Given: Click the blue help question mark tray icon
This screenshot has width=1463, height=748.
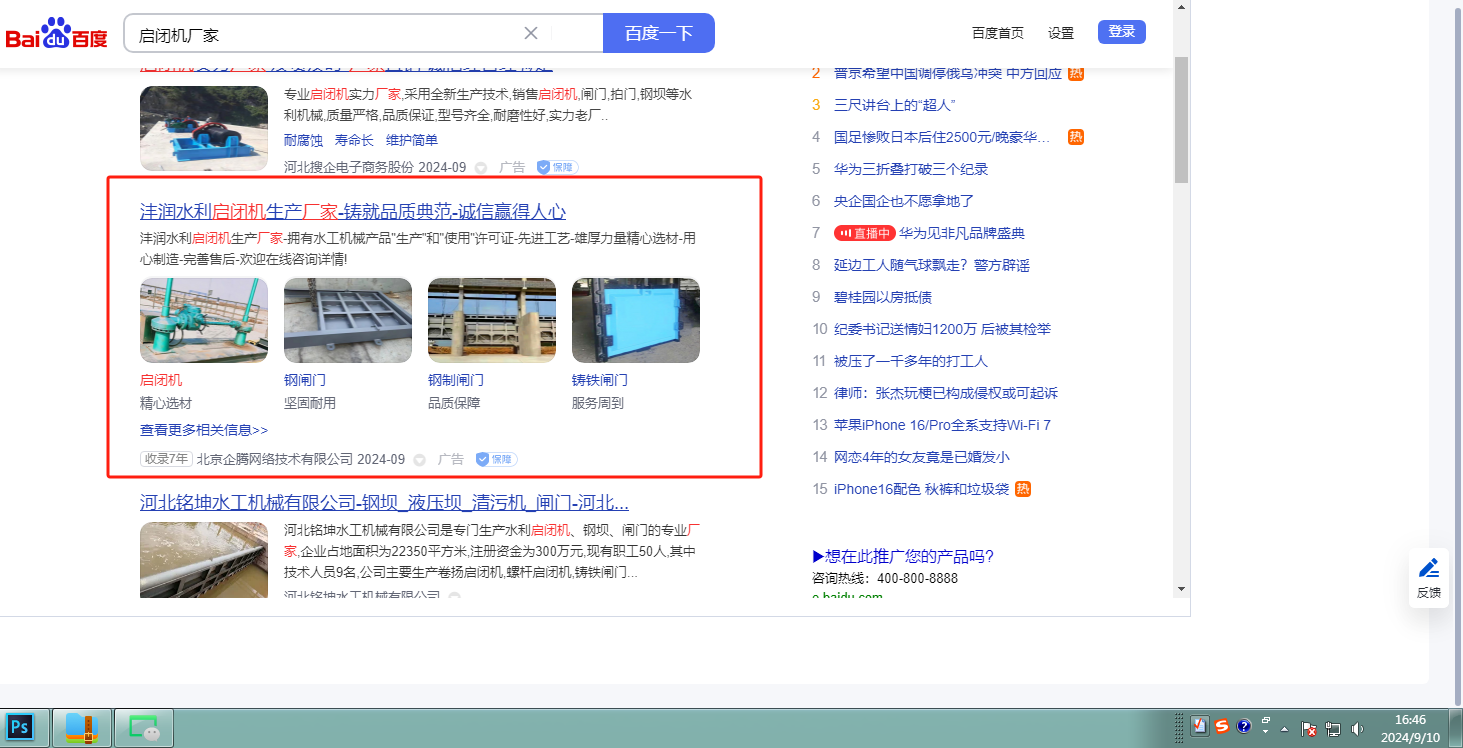Looking at the screenshot, I should coord(1244,727).
